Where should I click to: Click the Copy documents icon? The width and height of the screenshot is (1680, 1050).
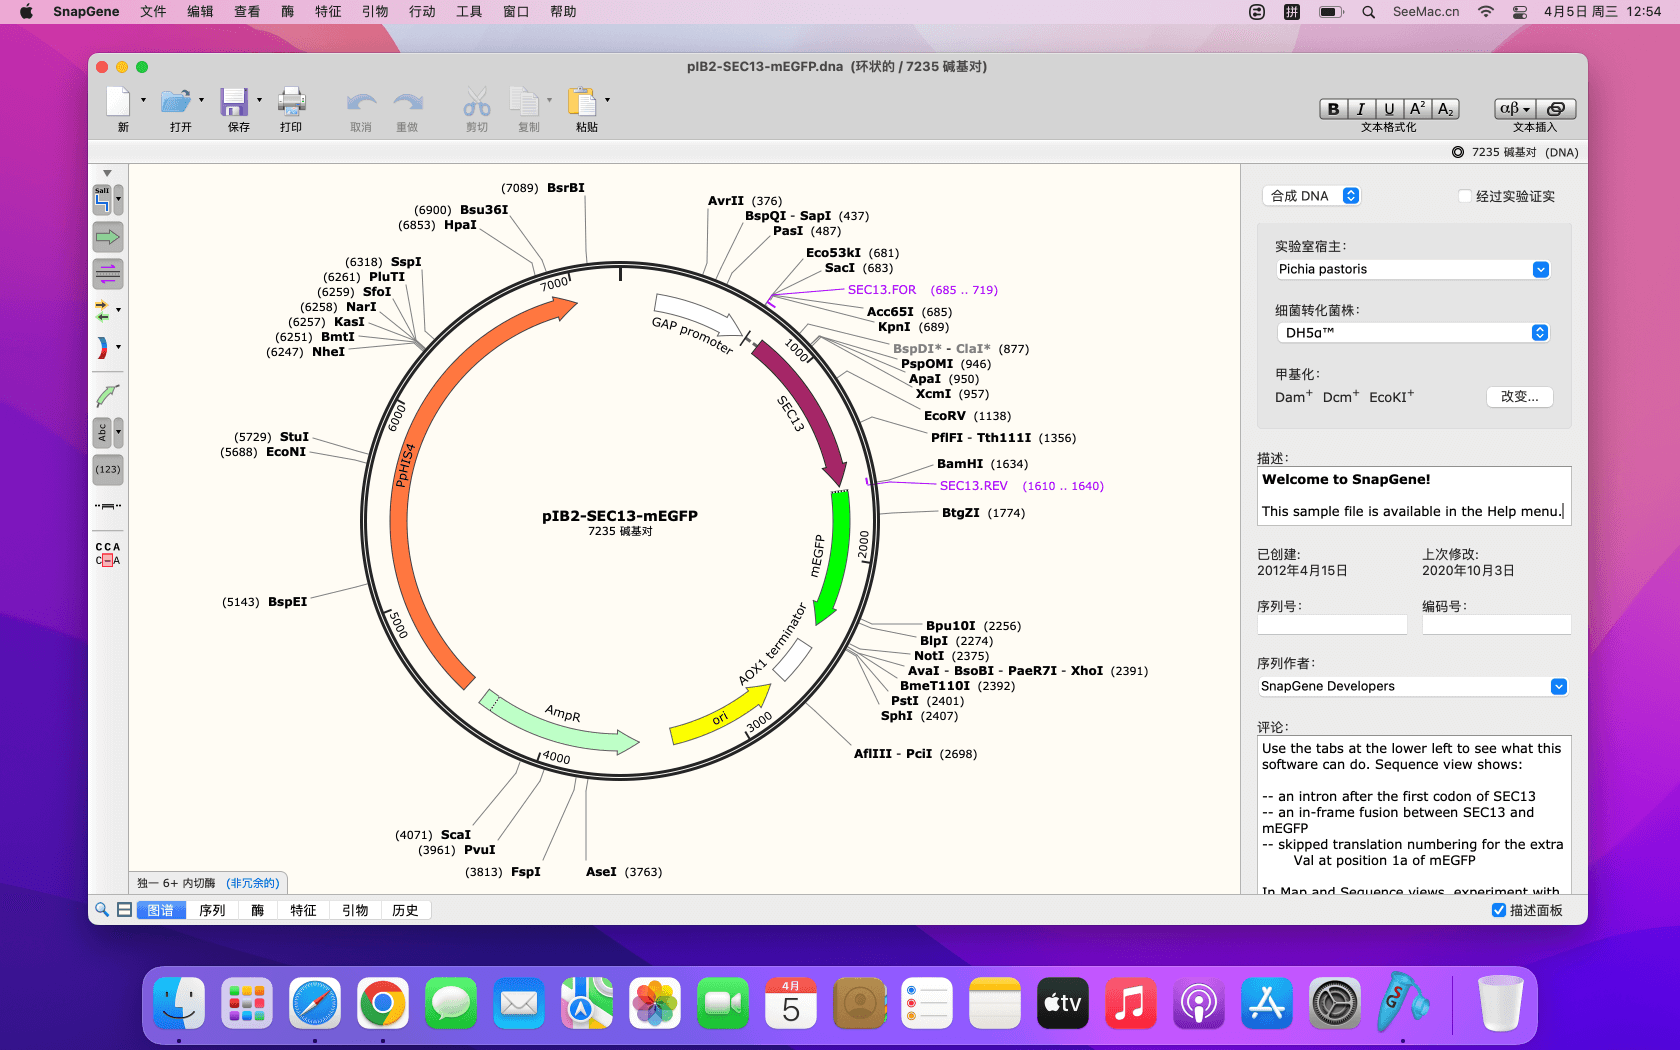(x=524, y=102)
